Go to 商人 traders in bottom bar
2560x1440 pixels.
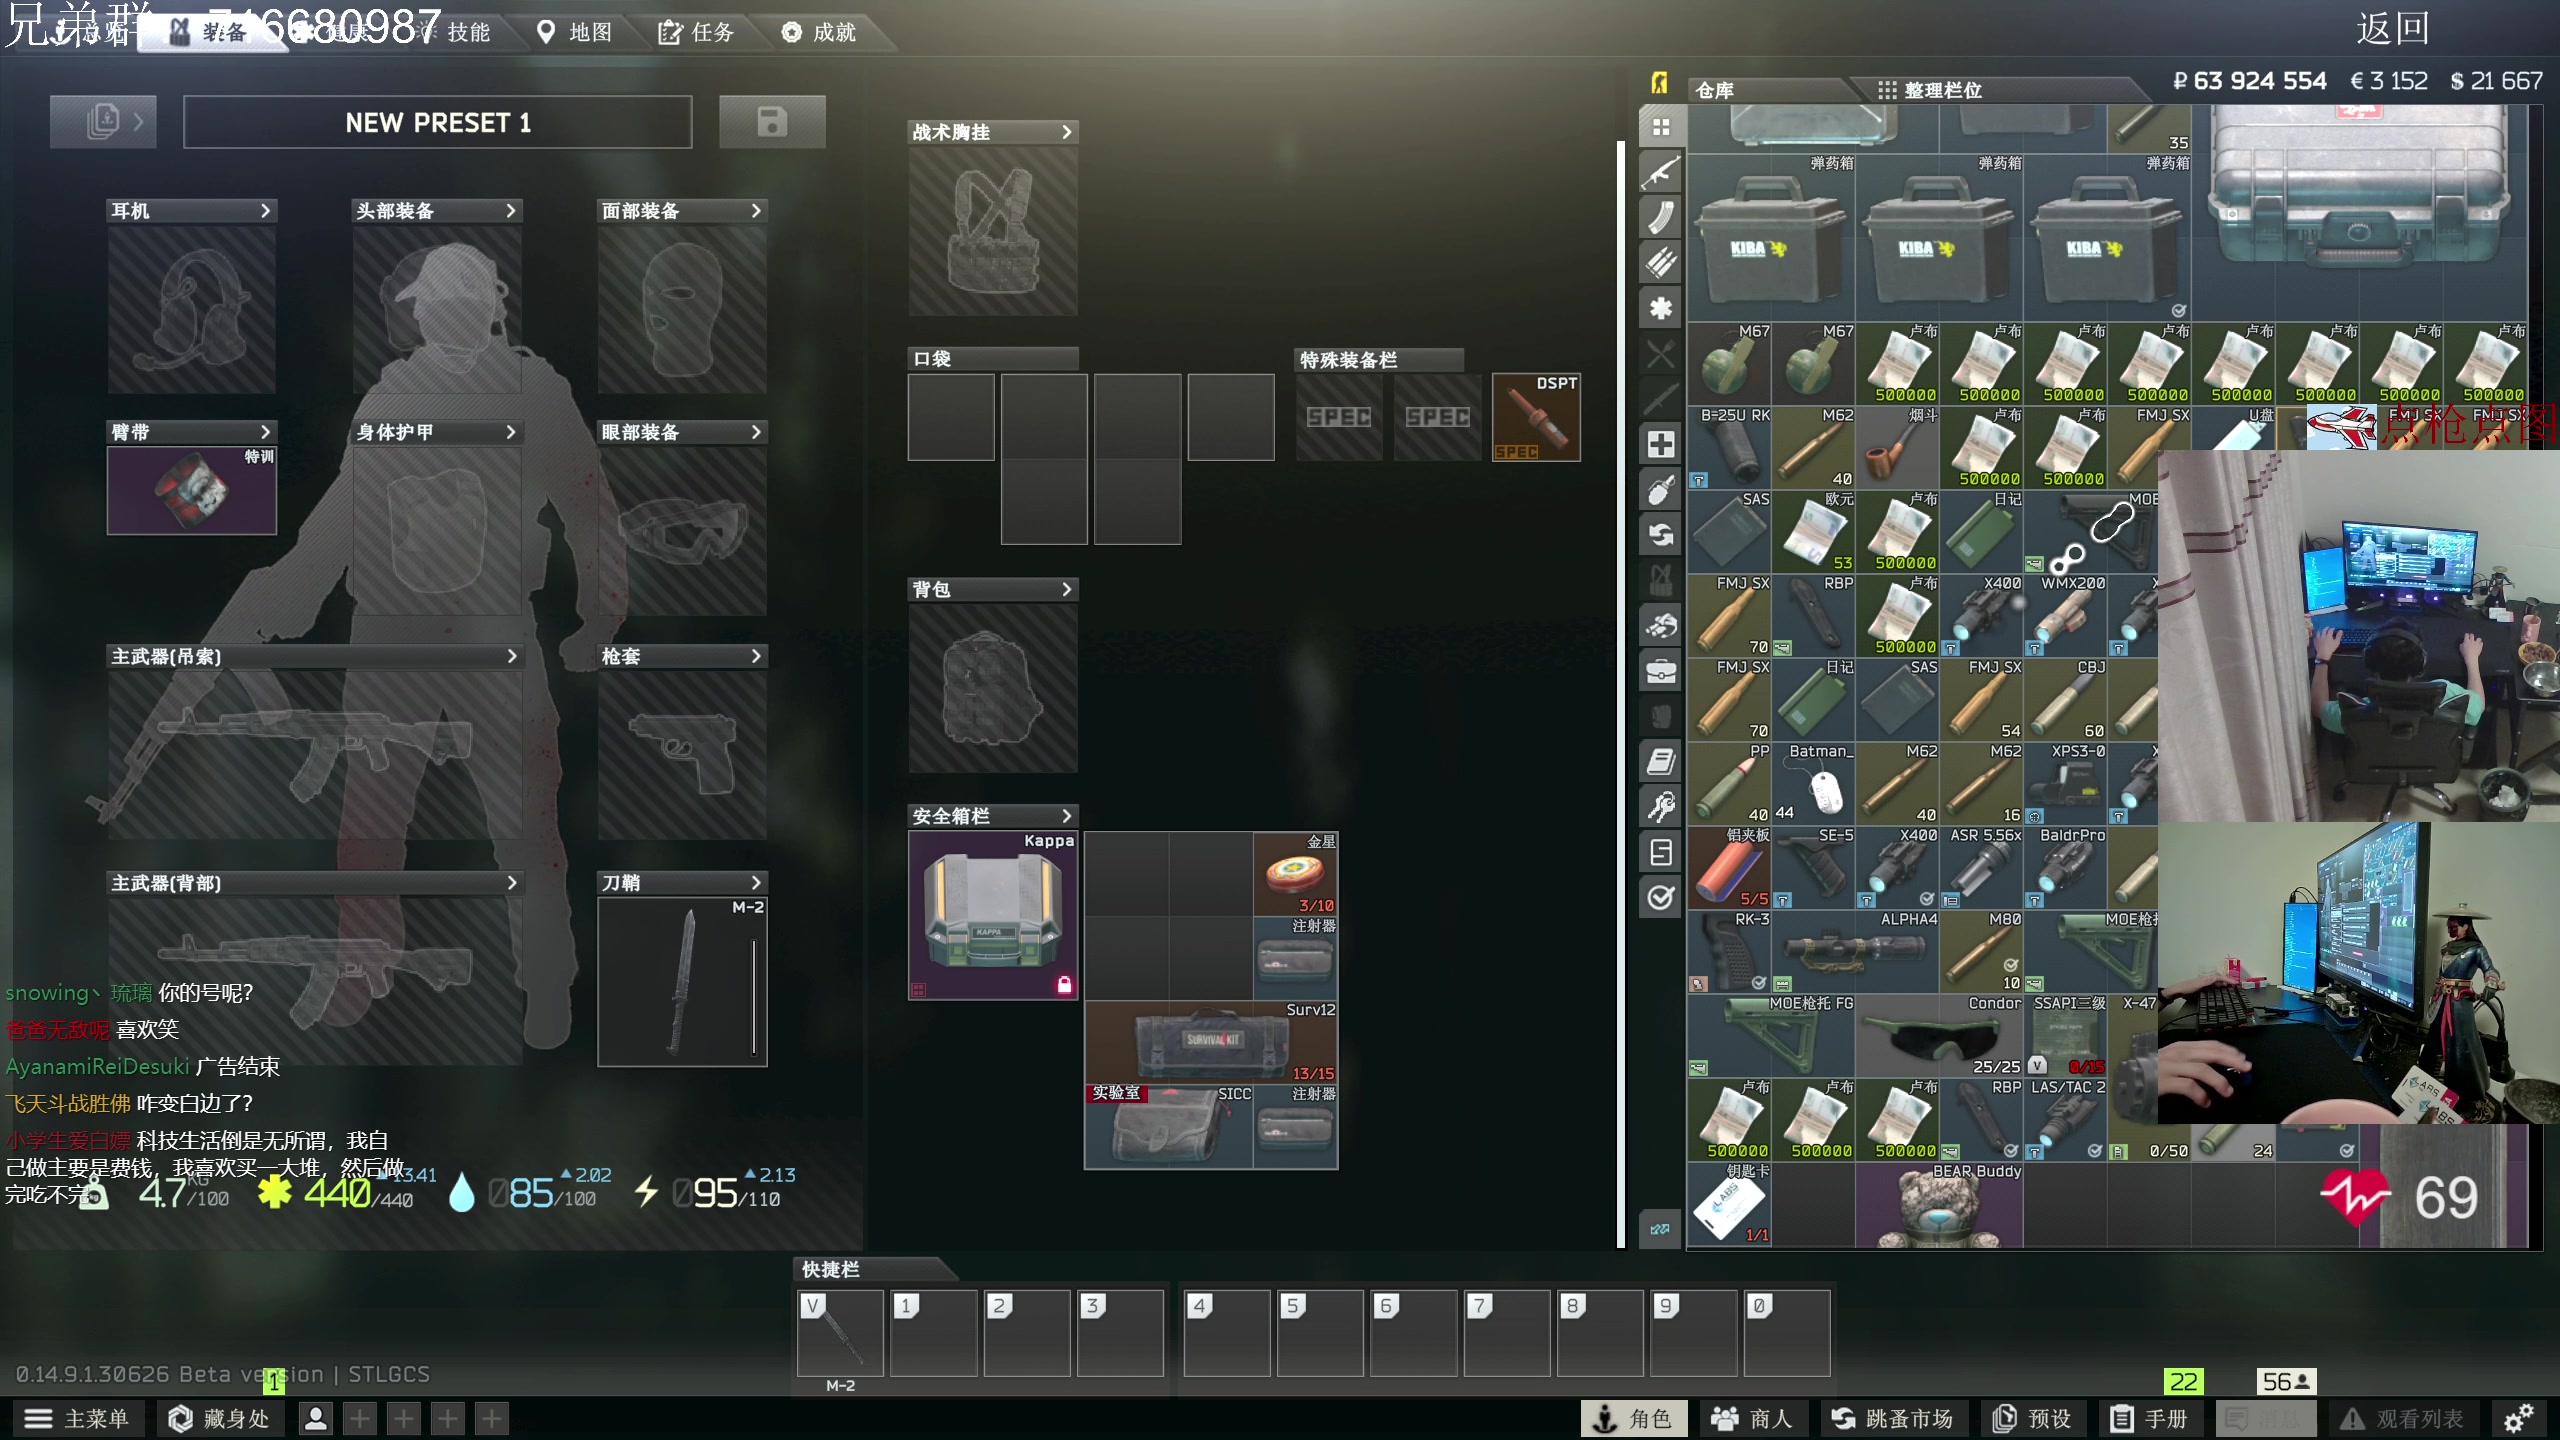[1756, 1418]
